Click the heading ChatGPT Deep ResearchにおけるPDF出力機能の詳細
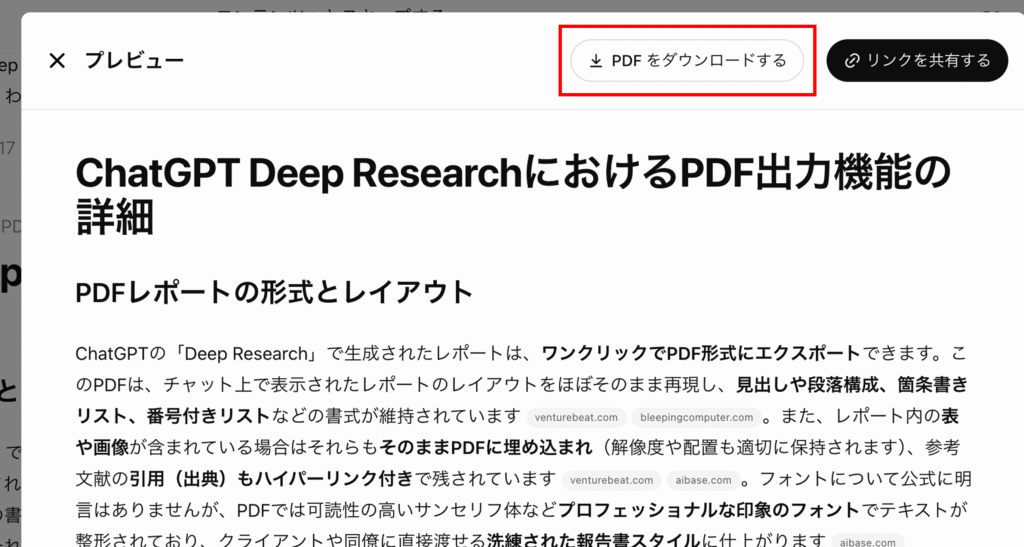1024x547 pixels. coord(513,195)
